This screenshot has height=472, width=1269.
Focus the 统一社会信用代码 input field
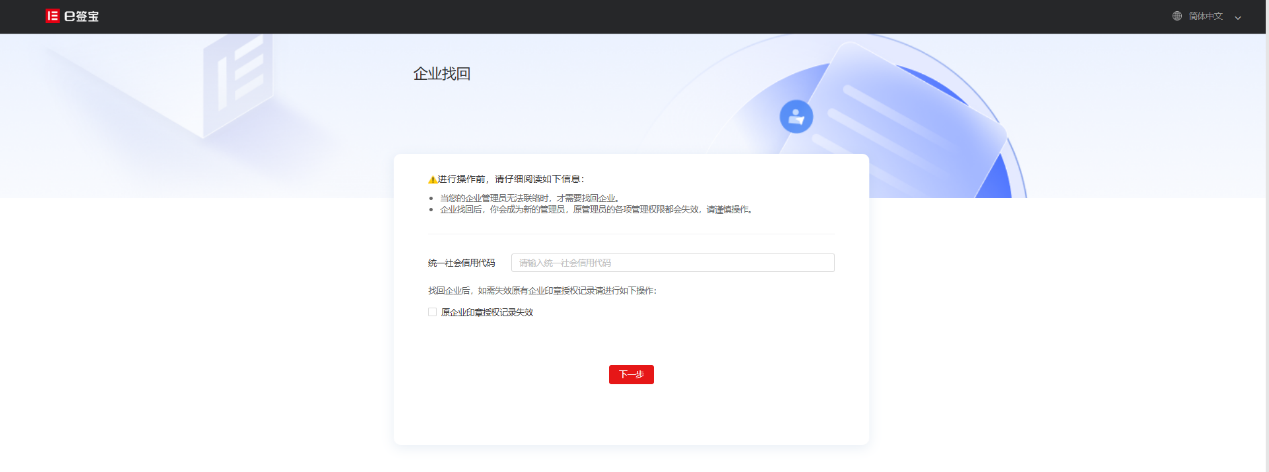coord(672,263)
